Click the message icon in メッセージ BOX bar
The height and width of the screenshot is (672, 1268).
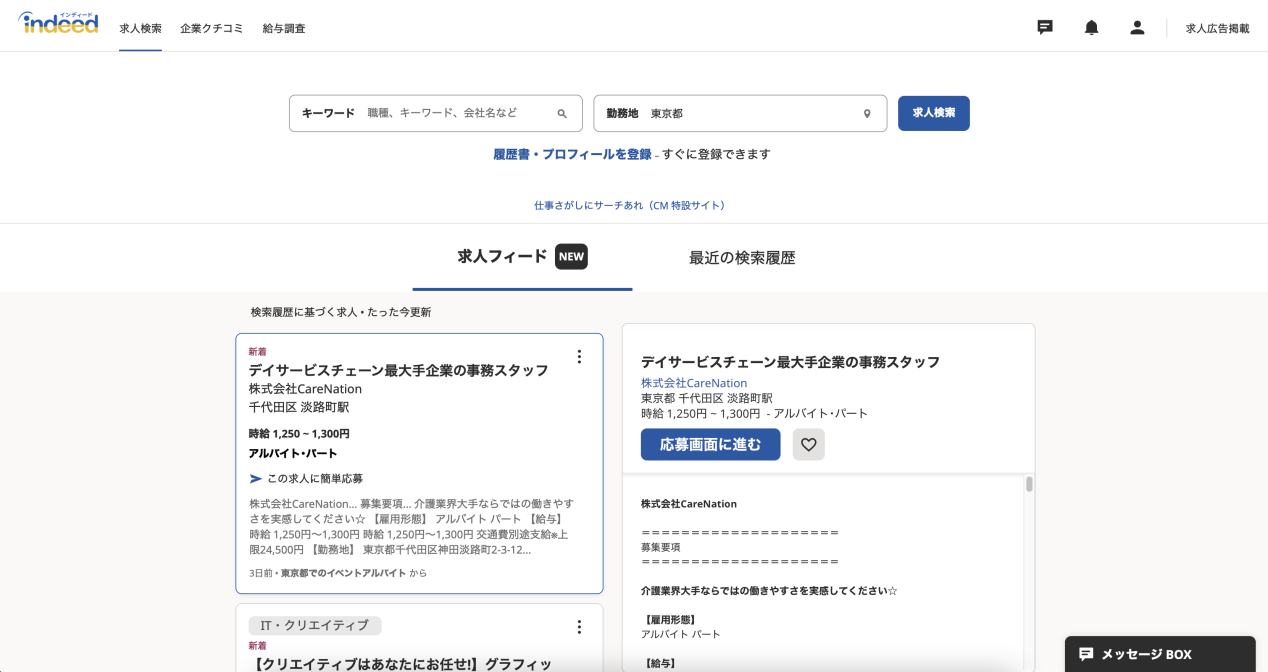tap(1086, 654)
